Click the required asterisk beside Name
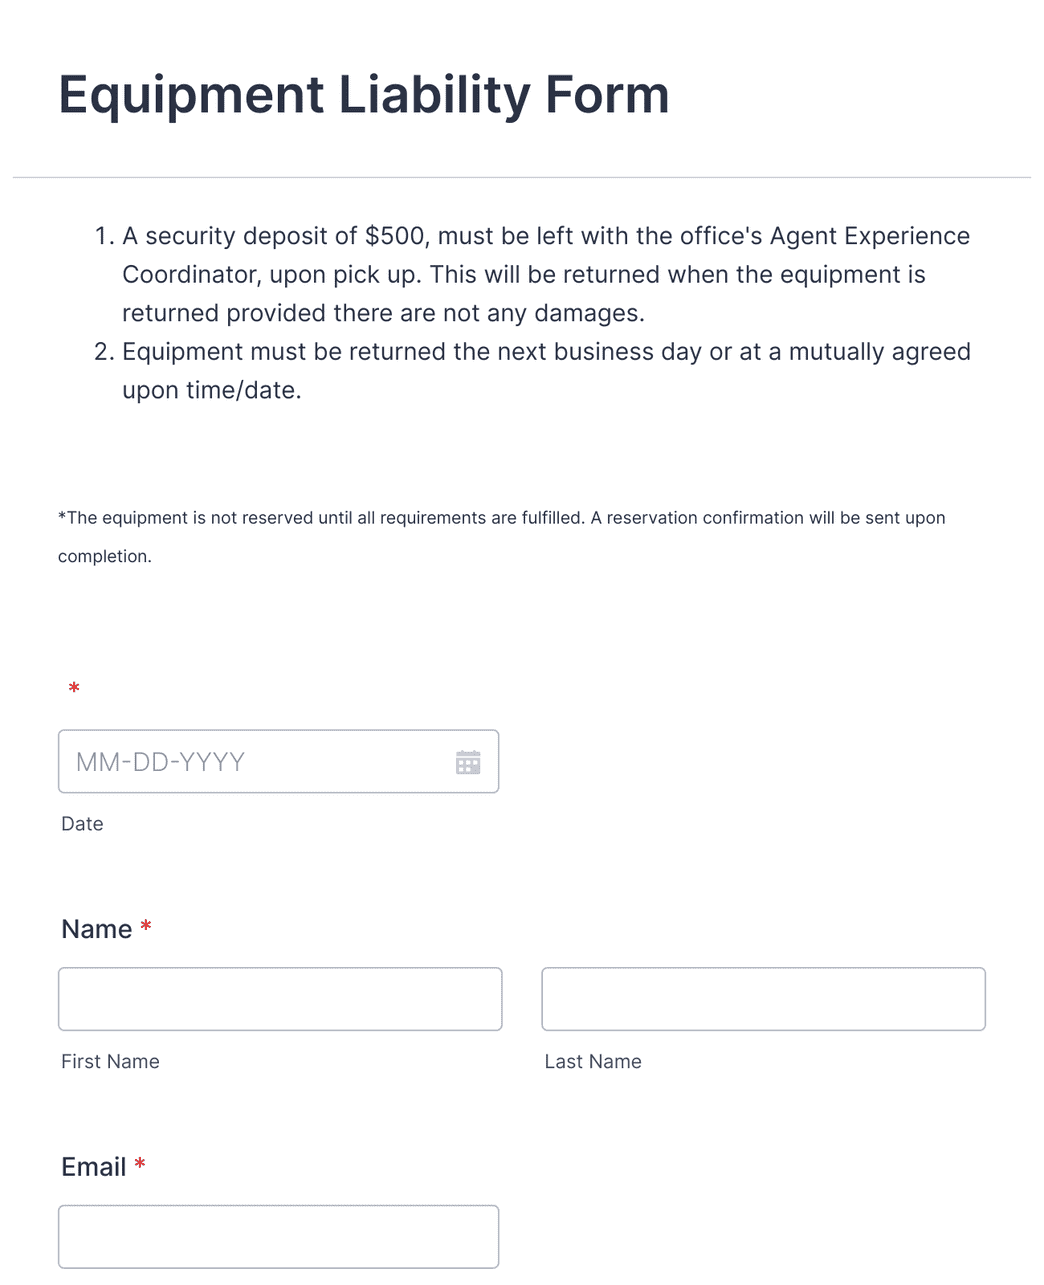The height and width of the screenshot is (1285, 1044). [146, 927]
